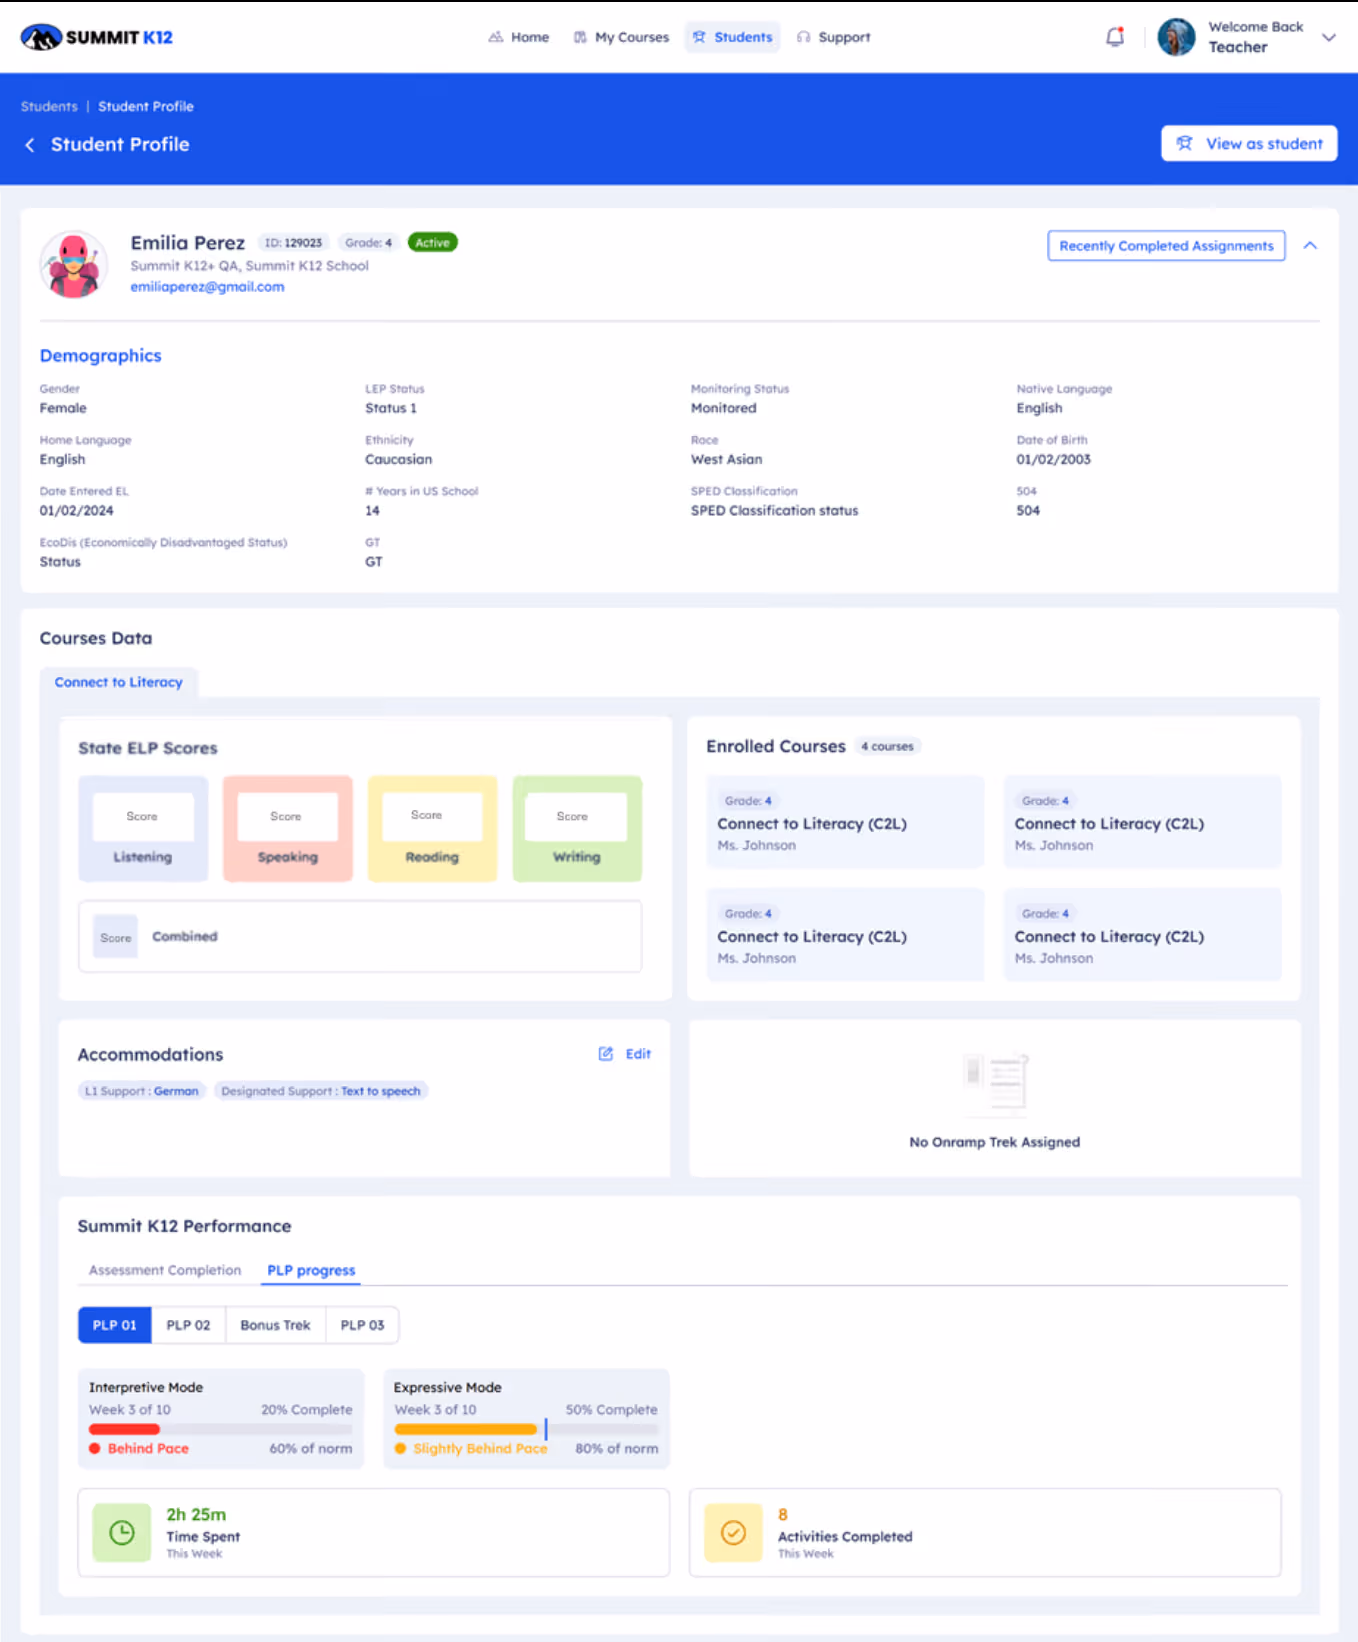Image resolution: width=1358 pixels, height=1642 pixels.
Task: Click the Caucasian ethnicity value
Action: tap(399, 460)
